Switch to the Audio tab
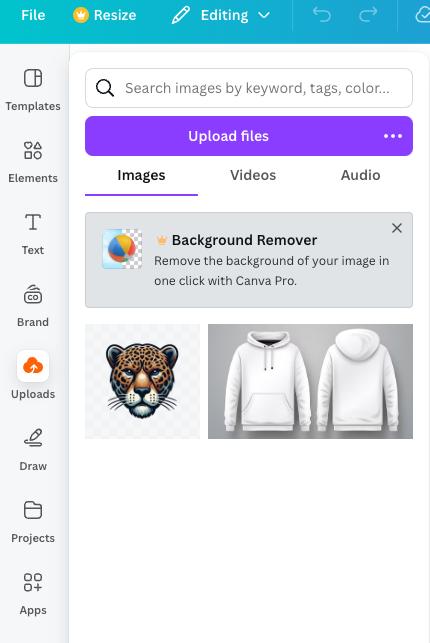430x643 pixels. tap(360, 176)
